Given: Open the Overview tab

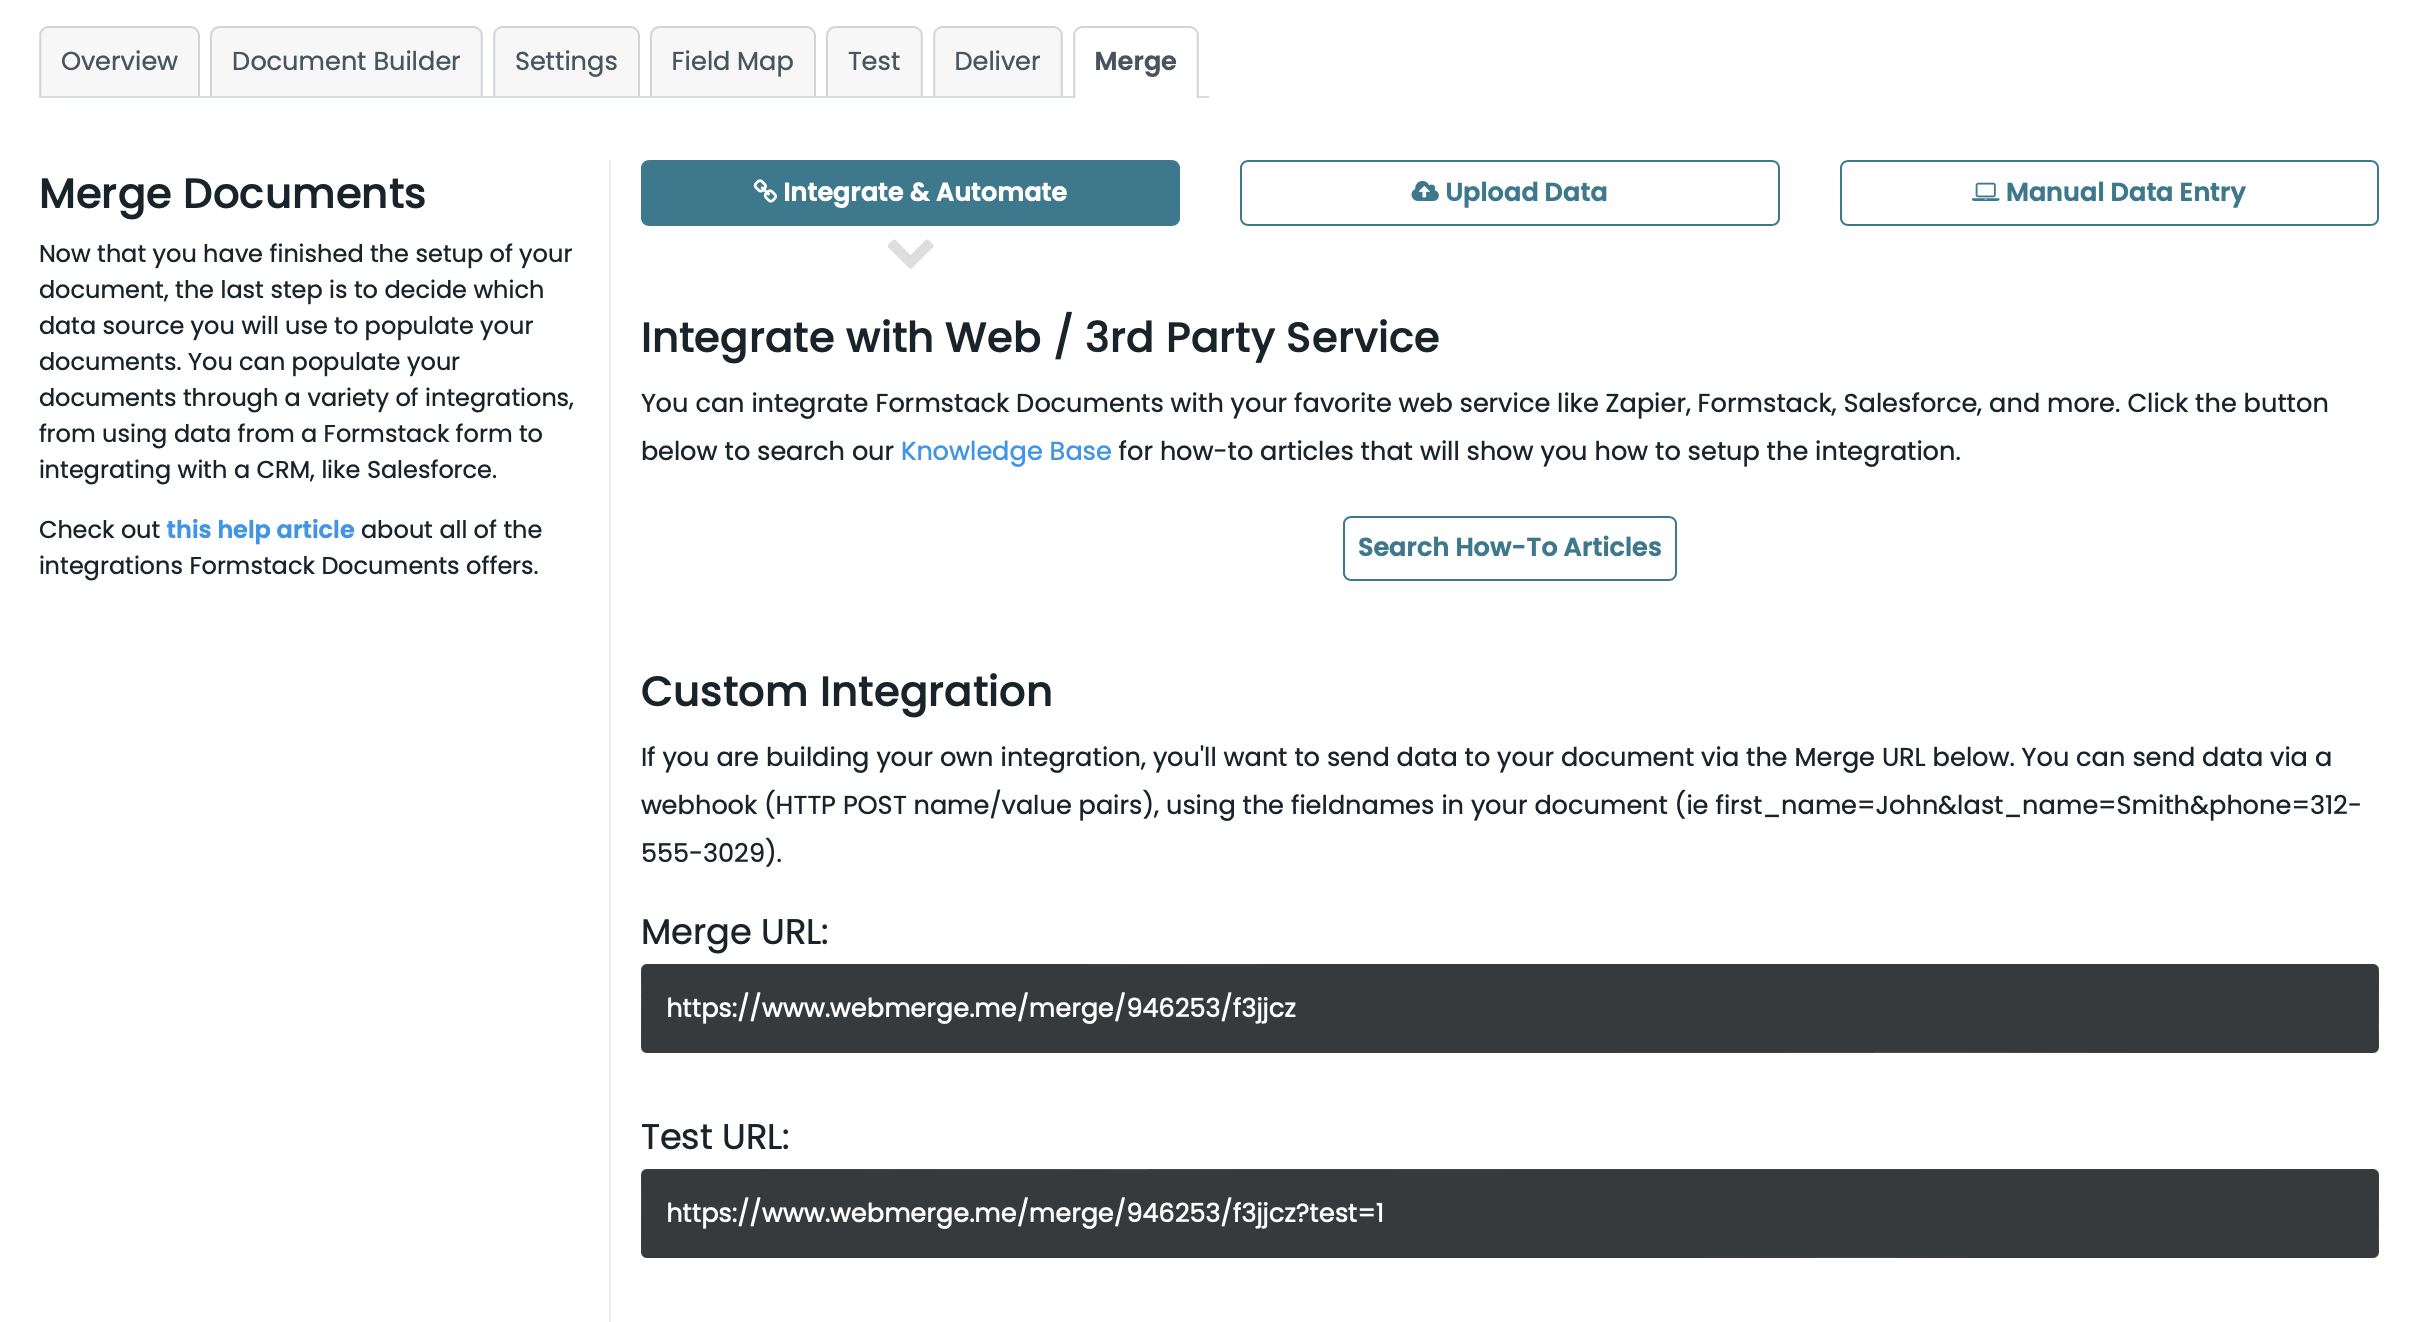Looking at the screenshot, I should [x=118, y=61].
